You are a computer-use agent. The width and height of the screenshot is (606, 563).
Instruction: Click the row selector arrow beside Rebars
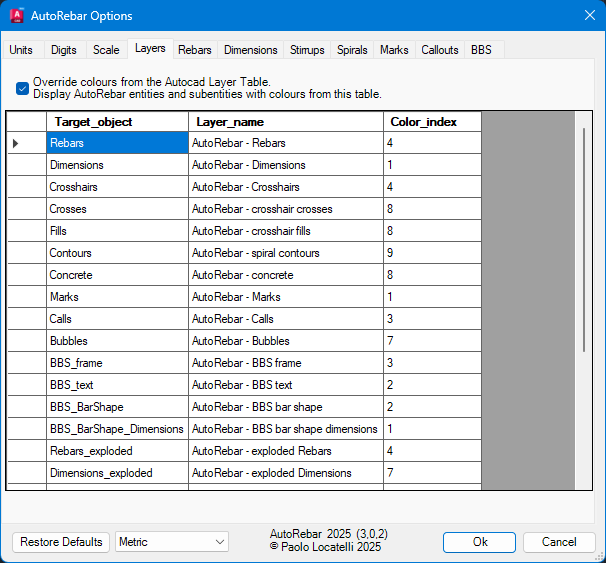[x=16, y=143]
